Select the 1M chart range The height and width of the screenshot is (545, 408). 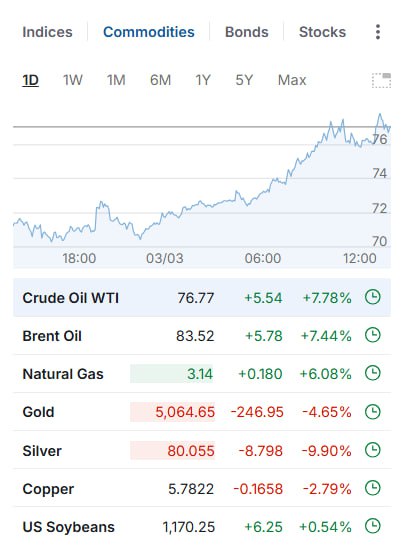pos(116,80)
